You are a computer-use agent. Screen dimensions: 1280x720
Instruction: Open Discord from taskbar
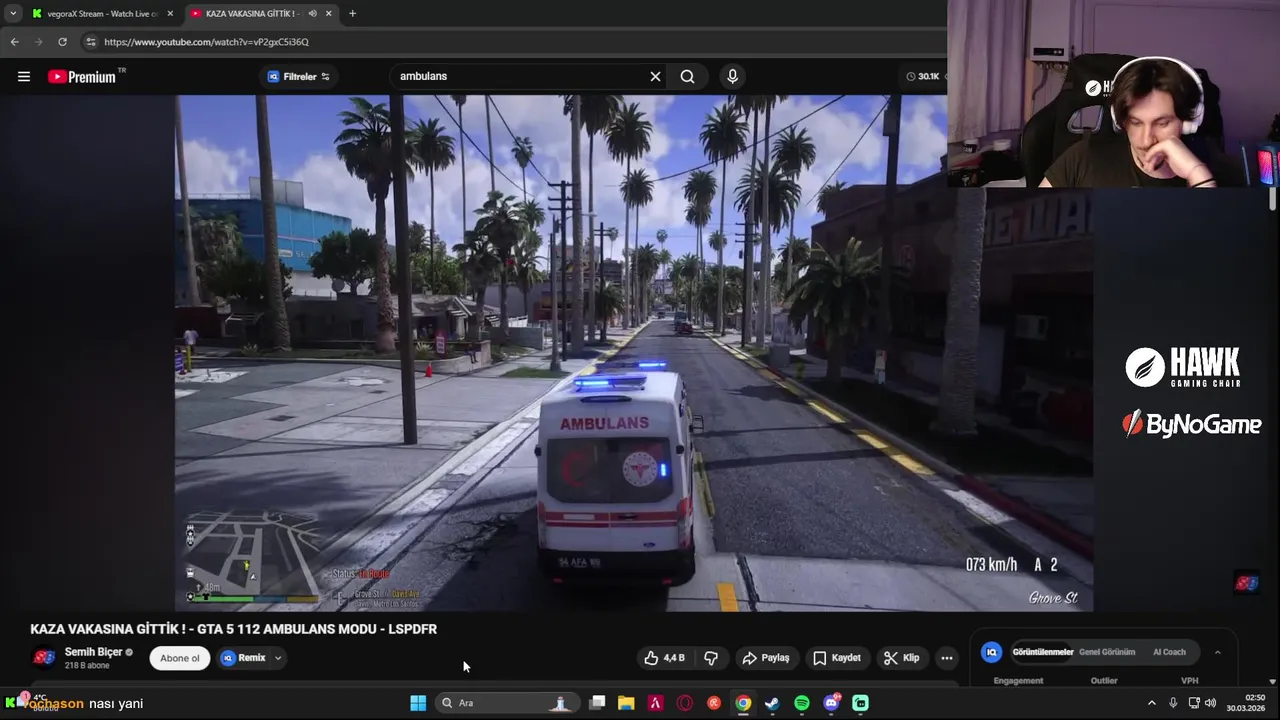(x=831, y=703)
